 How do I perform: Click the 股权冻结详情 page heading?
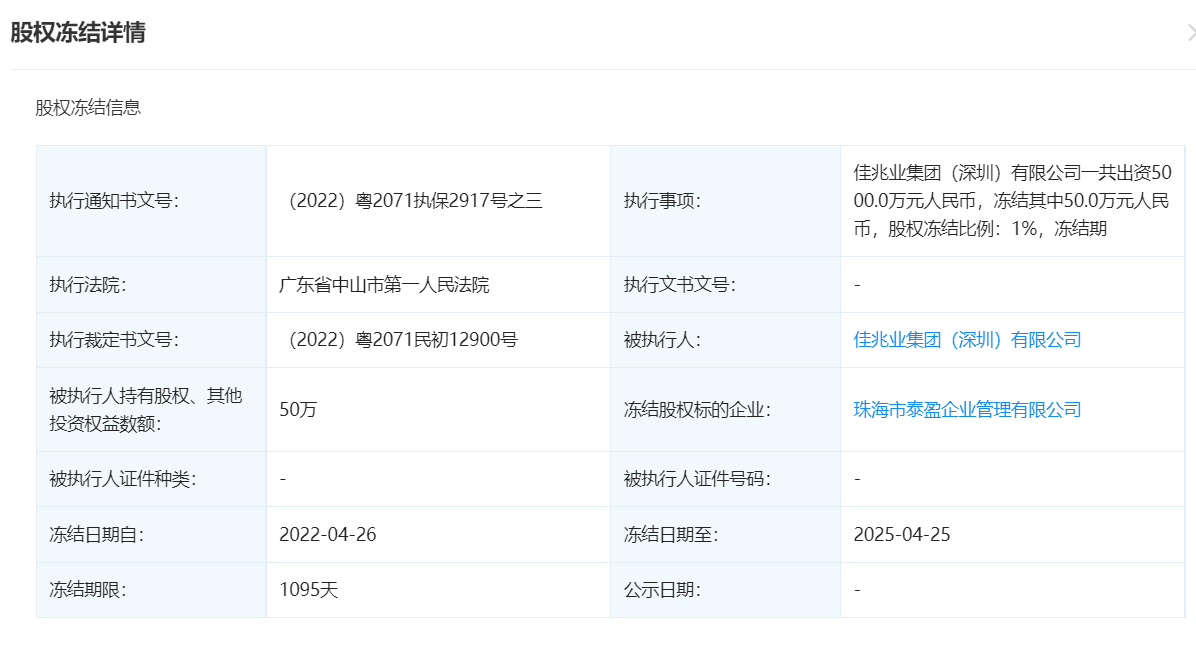pos(78,33)
